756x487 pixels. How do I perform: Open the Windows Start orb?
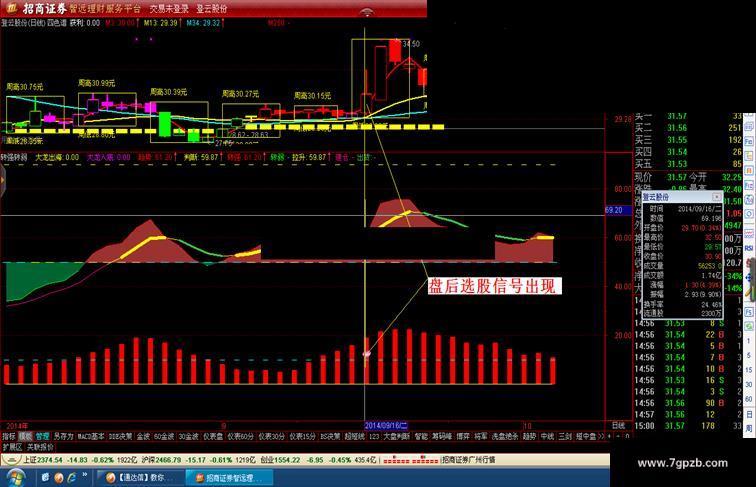click(x=16, y=478)
